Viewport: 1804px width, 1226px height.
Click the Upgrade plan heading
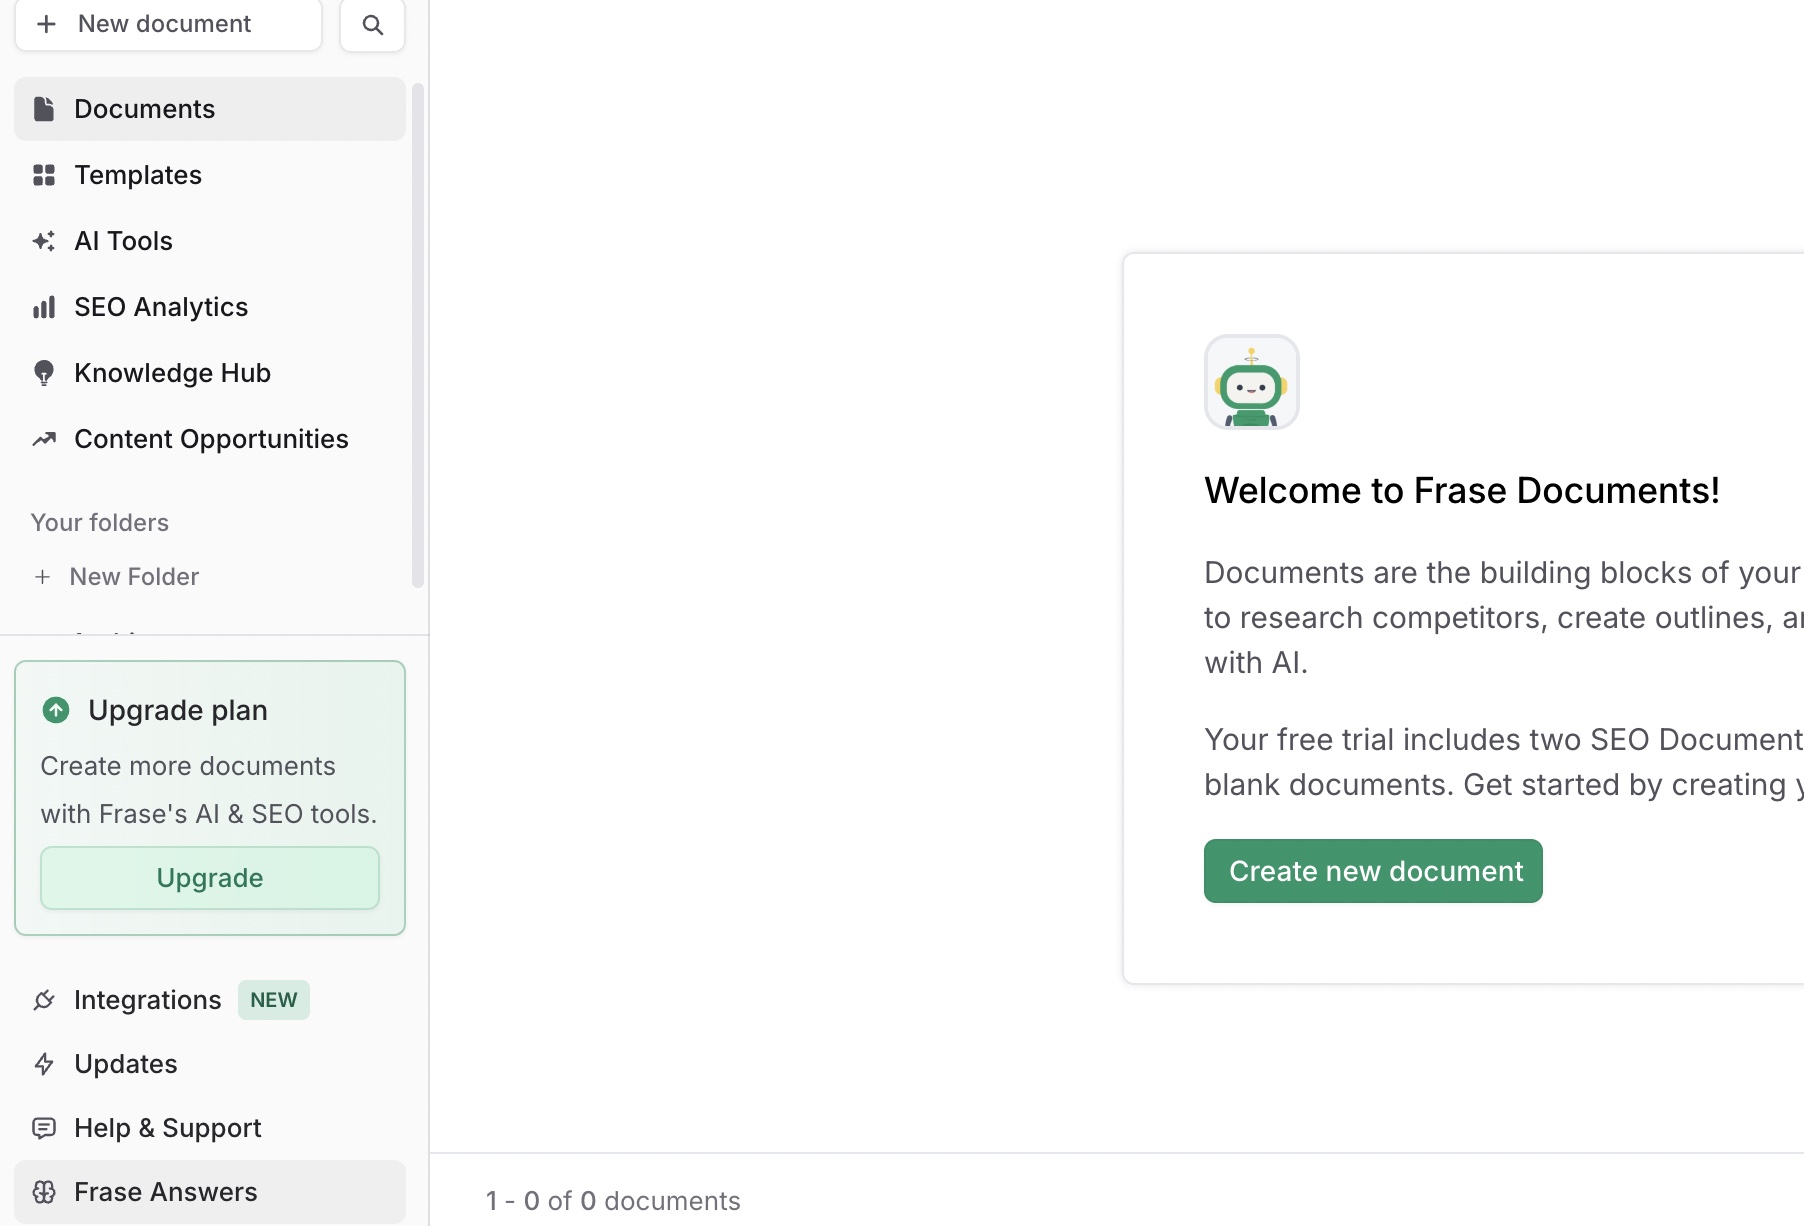tap(178, 710)
